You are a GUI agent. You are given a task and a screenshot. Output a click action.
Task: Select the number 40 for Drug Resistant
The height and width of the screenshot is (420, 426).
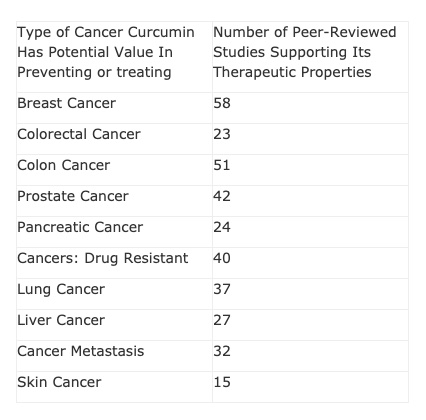(222, 258)
